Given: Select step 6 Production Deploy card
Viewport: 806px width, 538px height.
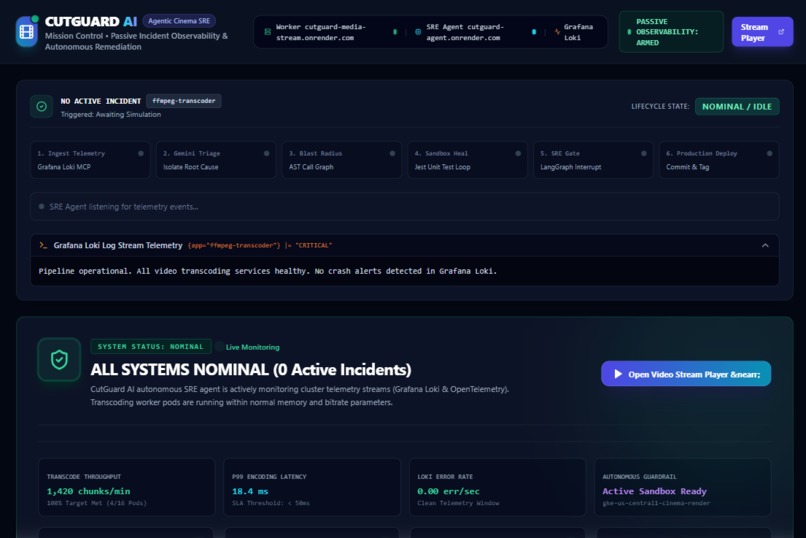Looking at the screenshot, I should click(719, 160).
